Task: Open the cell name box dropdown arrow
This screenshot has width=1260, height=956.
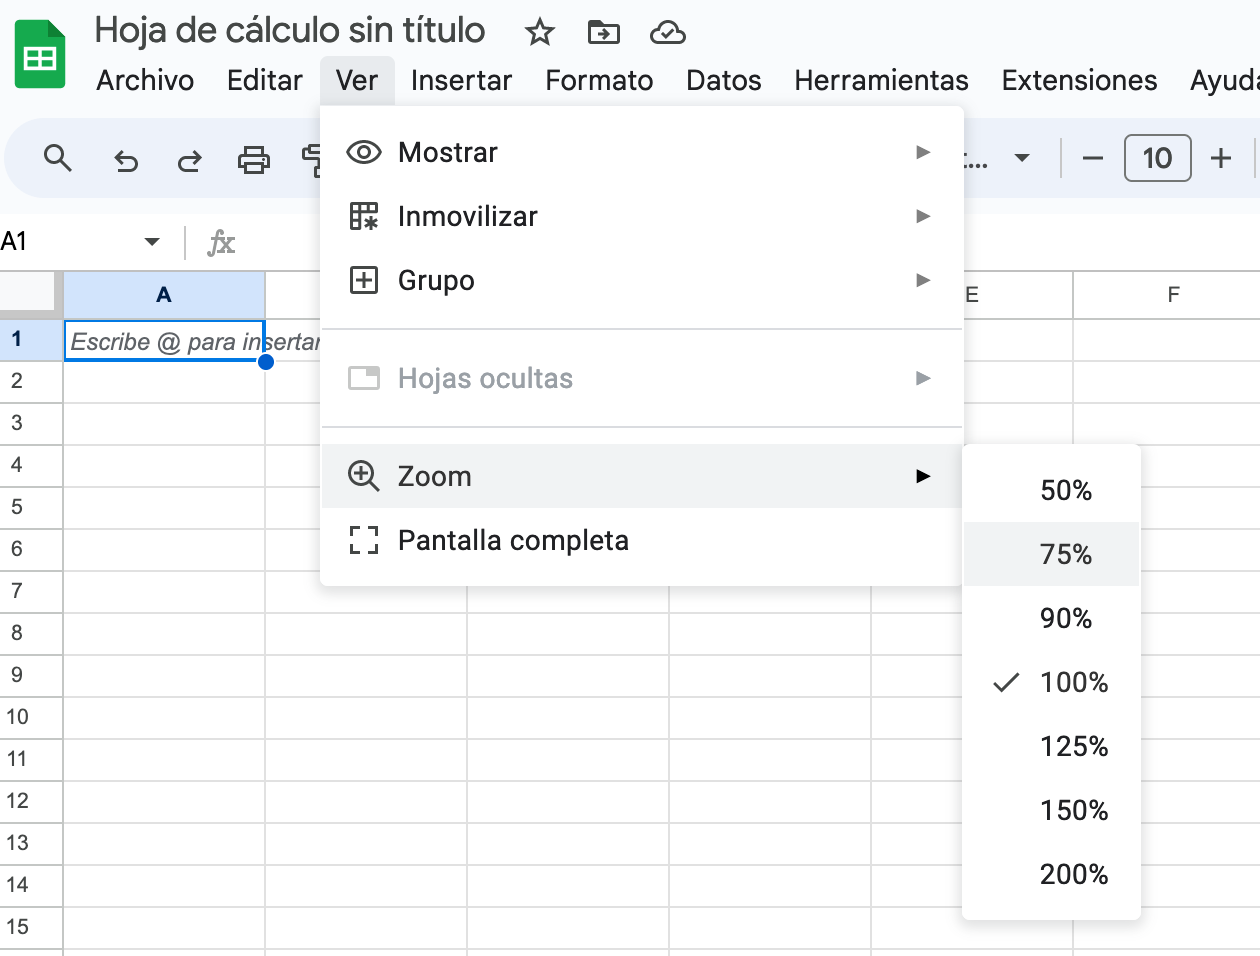Action: pyautogui.click(x=152, y=242)
